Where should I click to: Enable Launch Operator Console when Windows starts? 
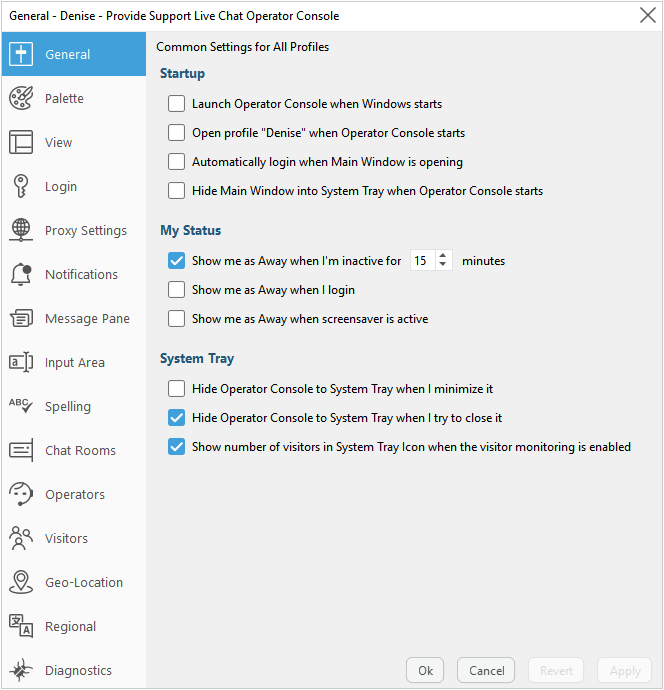click(176, 104)
